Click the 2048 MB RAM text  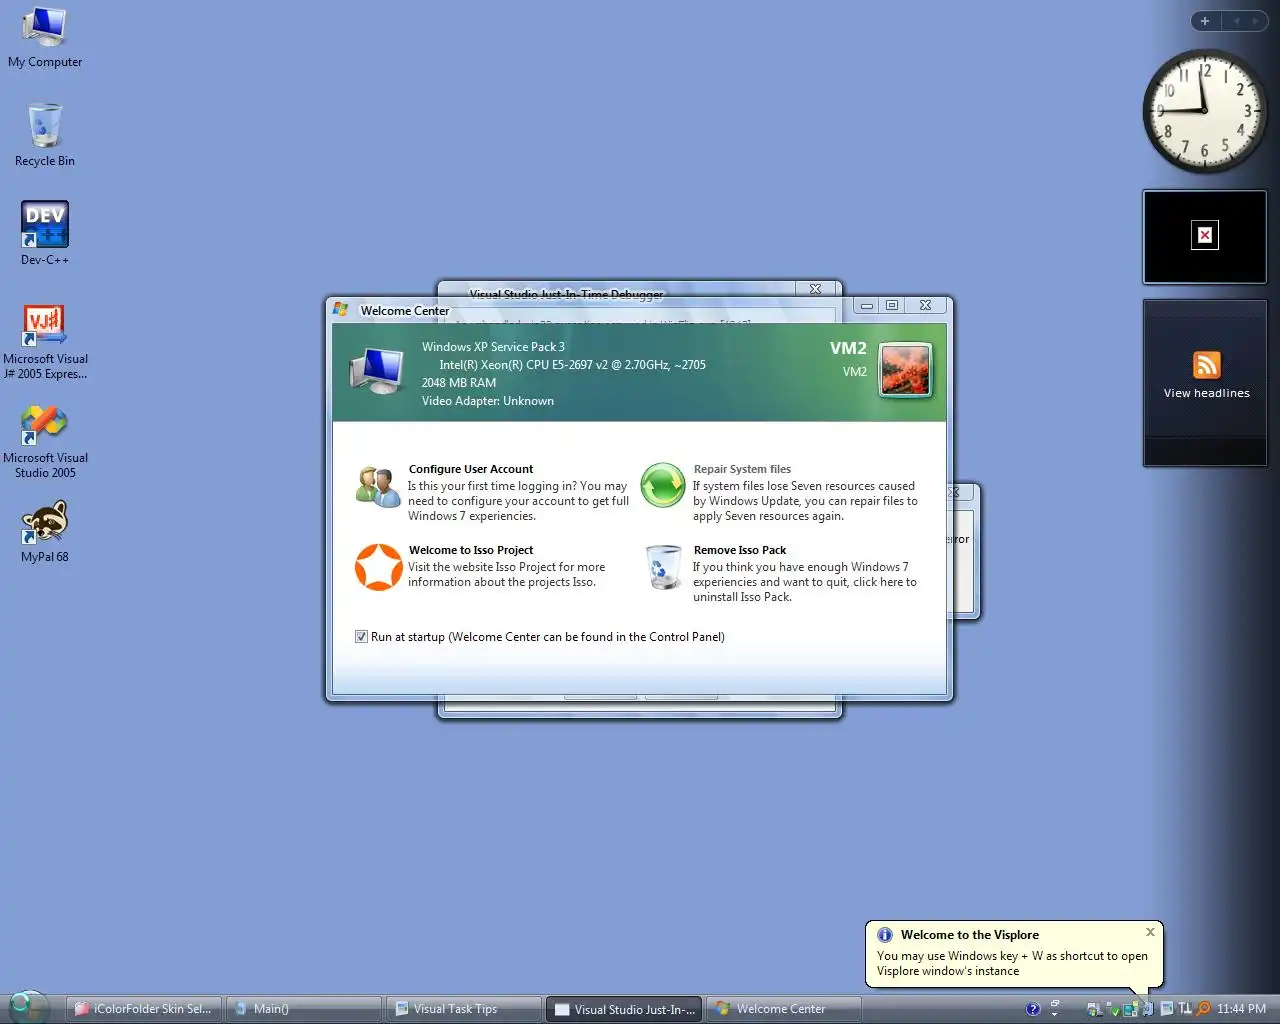click(x=459, y=383)
